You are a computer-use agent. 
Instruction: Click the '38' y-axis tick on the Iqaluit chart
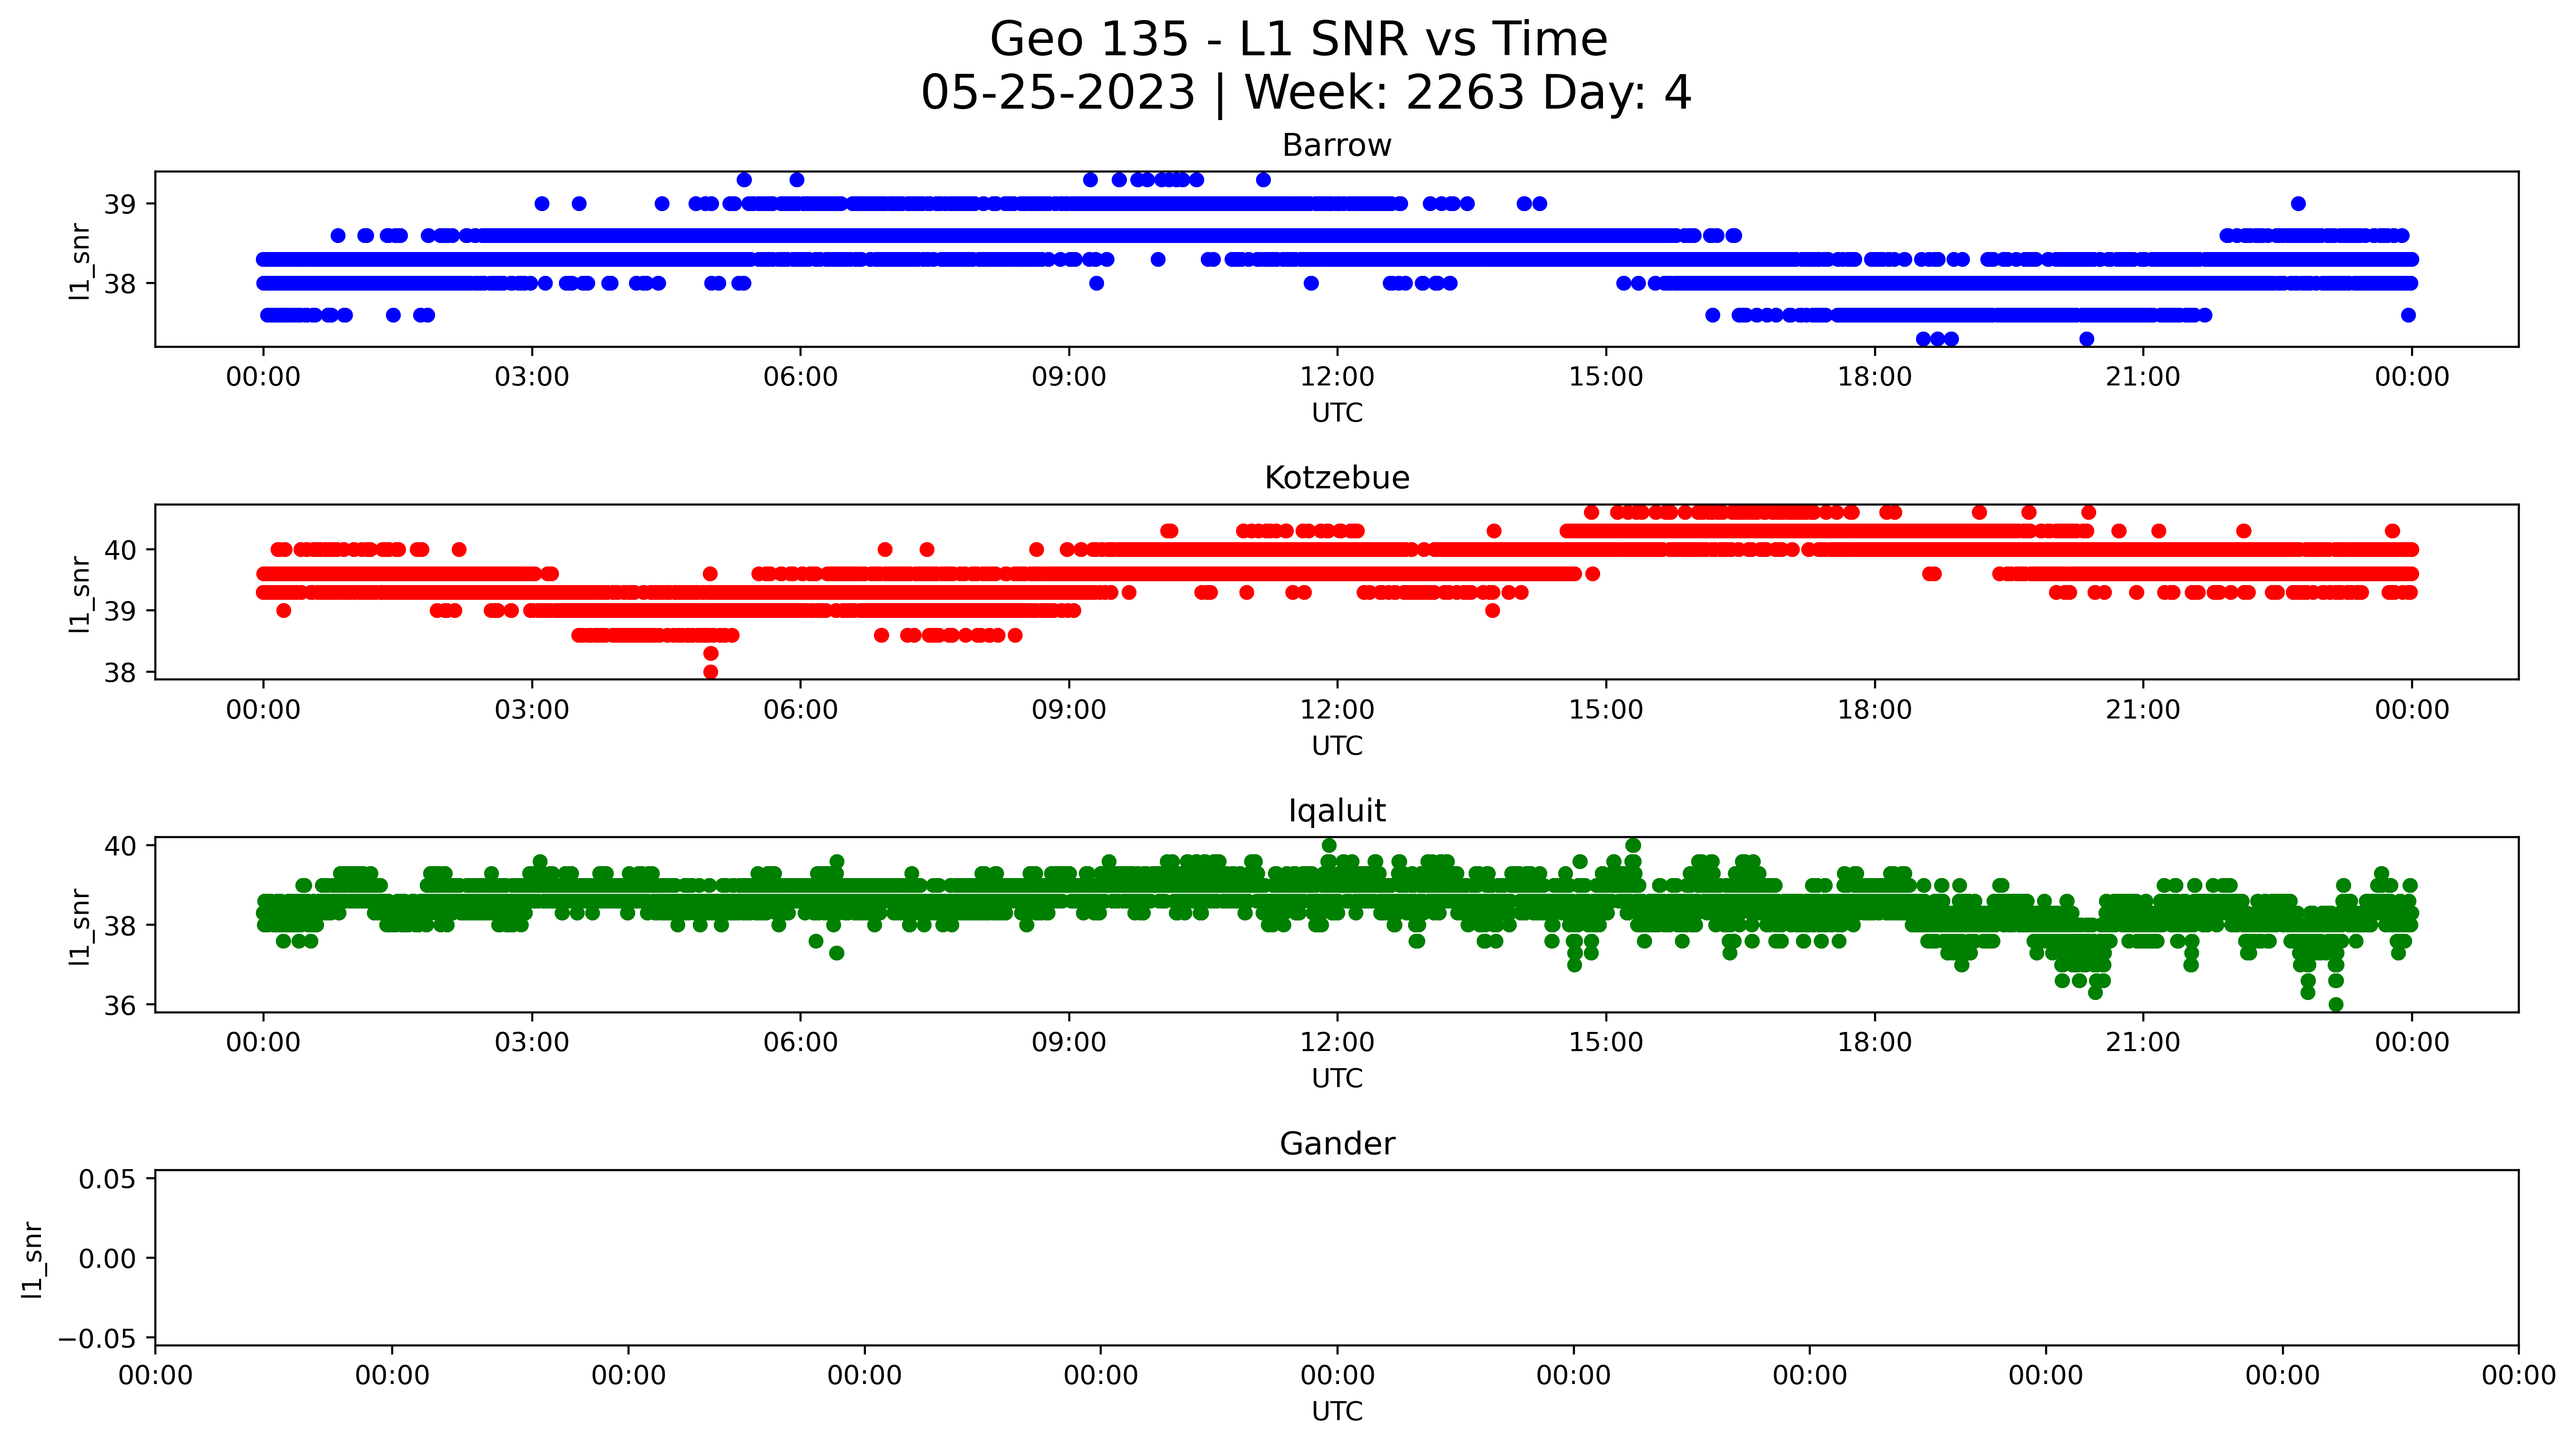tap(120, 926)
